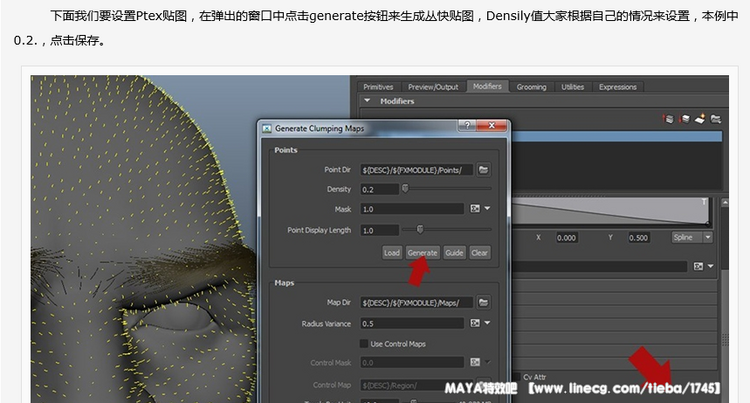
Task: Click the Guide button
Action: pyautogui.click(x=454, y=253)
